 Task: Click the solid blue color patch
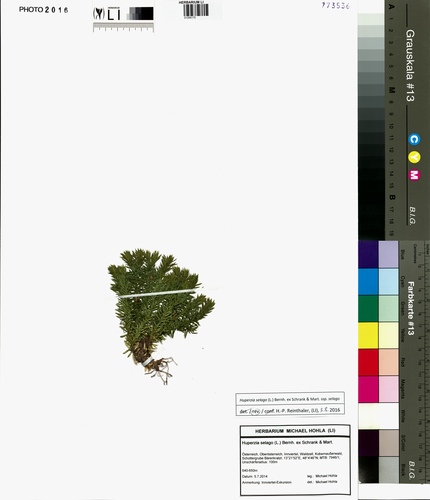368,282
